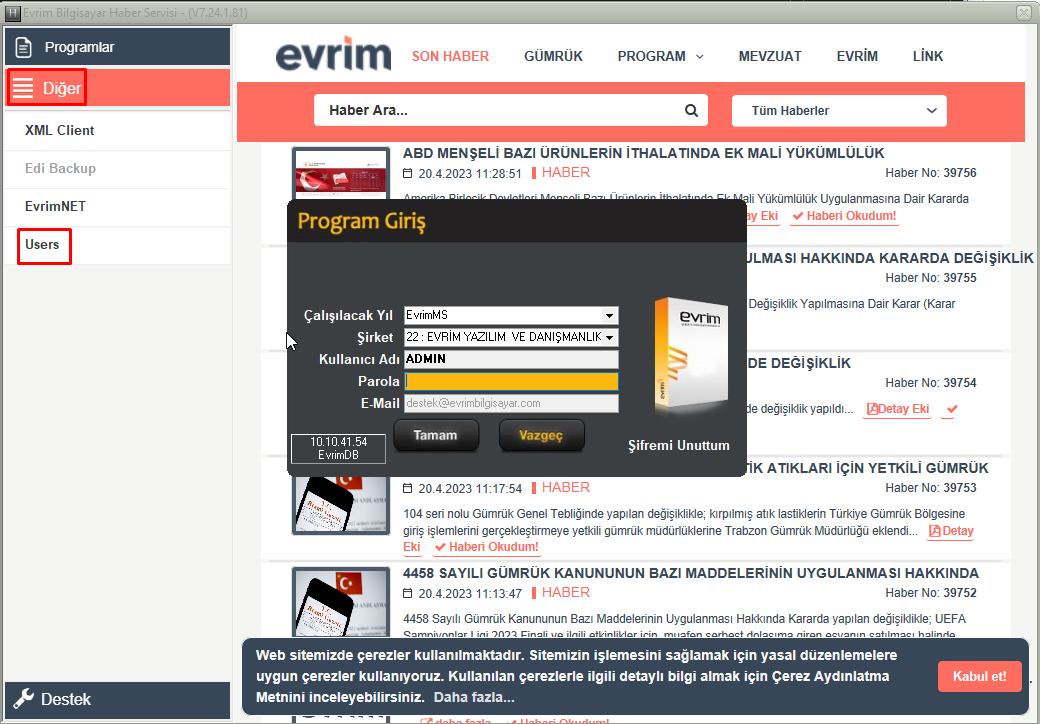Go to SON HABER section
The image size is (1040, 724).
click(x=450, y=56)
